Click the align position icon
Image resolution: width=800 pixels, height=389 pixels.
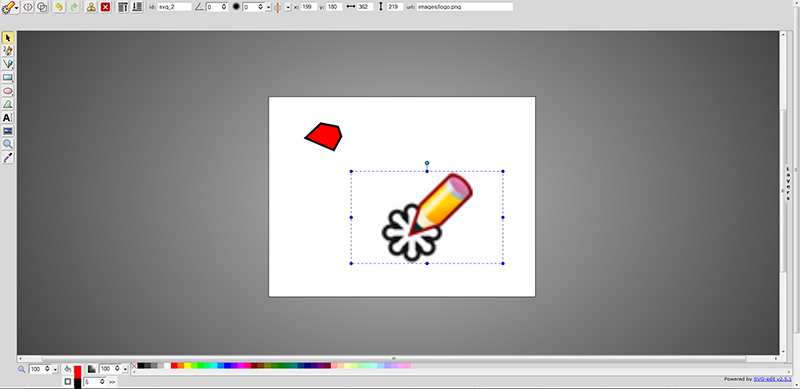coord(278,7)
